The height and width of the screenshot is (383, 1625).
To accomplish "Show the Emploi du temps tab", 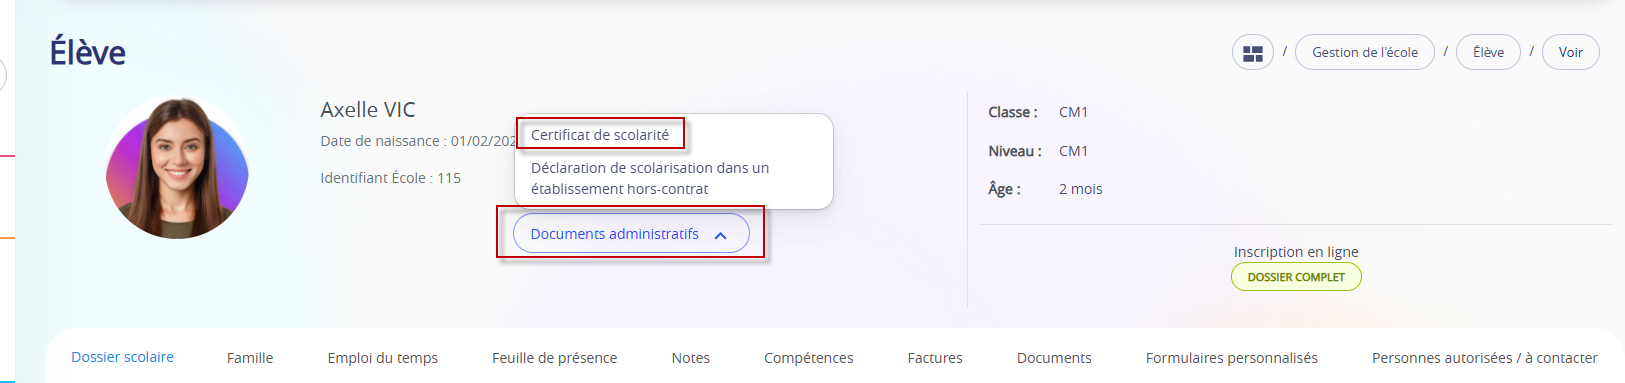I will coord(383,358).
